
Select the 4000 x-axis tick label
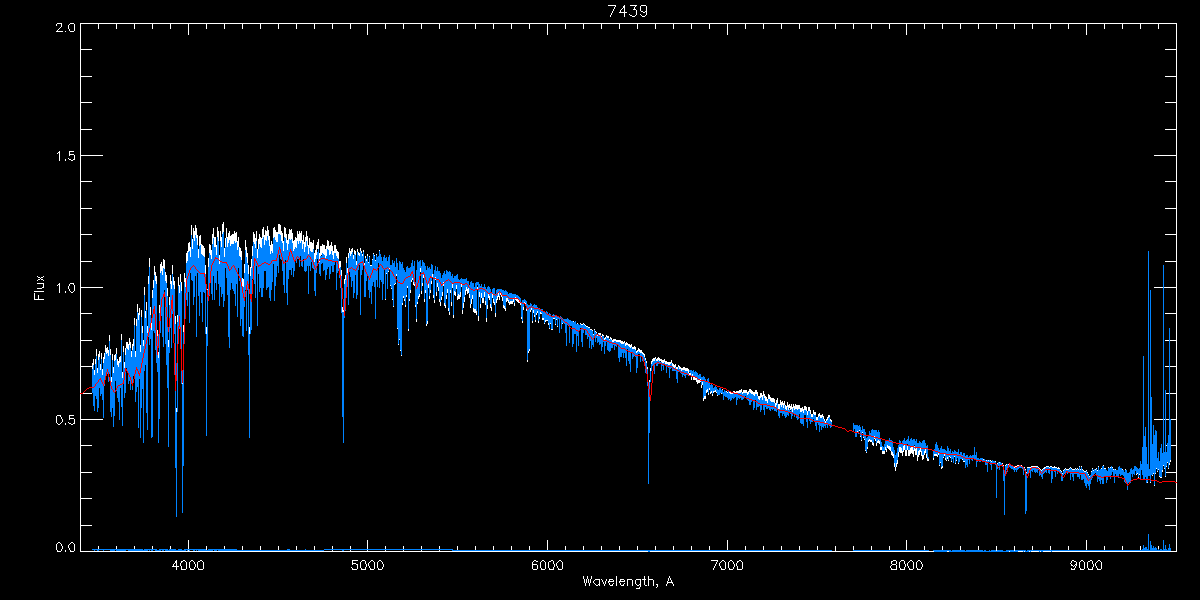188,565
